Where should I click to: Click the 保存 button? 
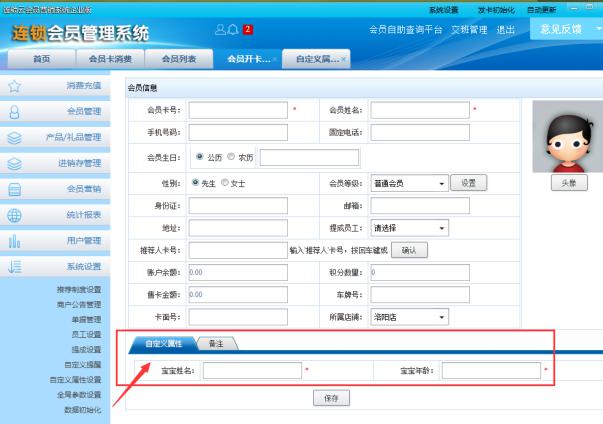pyautogui.click(x=331, y=398)
